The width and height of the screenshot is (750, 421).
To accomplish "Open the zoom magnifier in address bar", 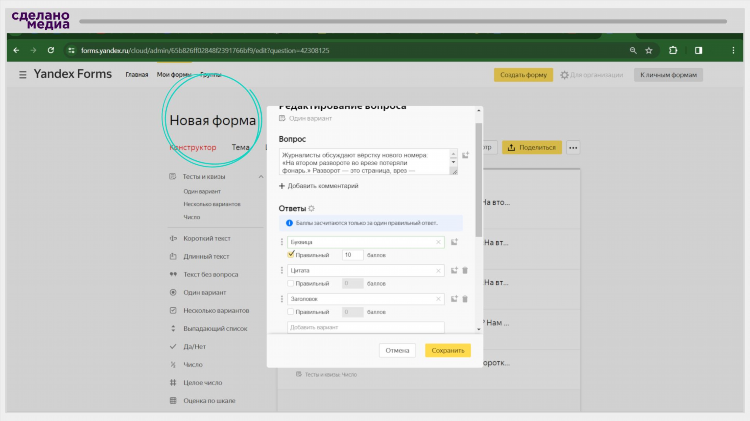I will pos(633,50).
